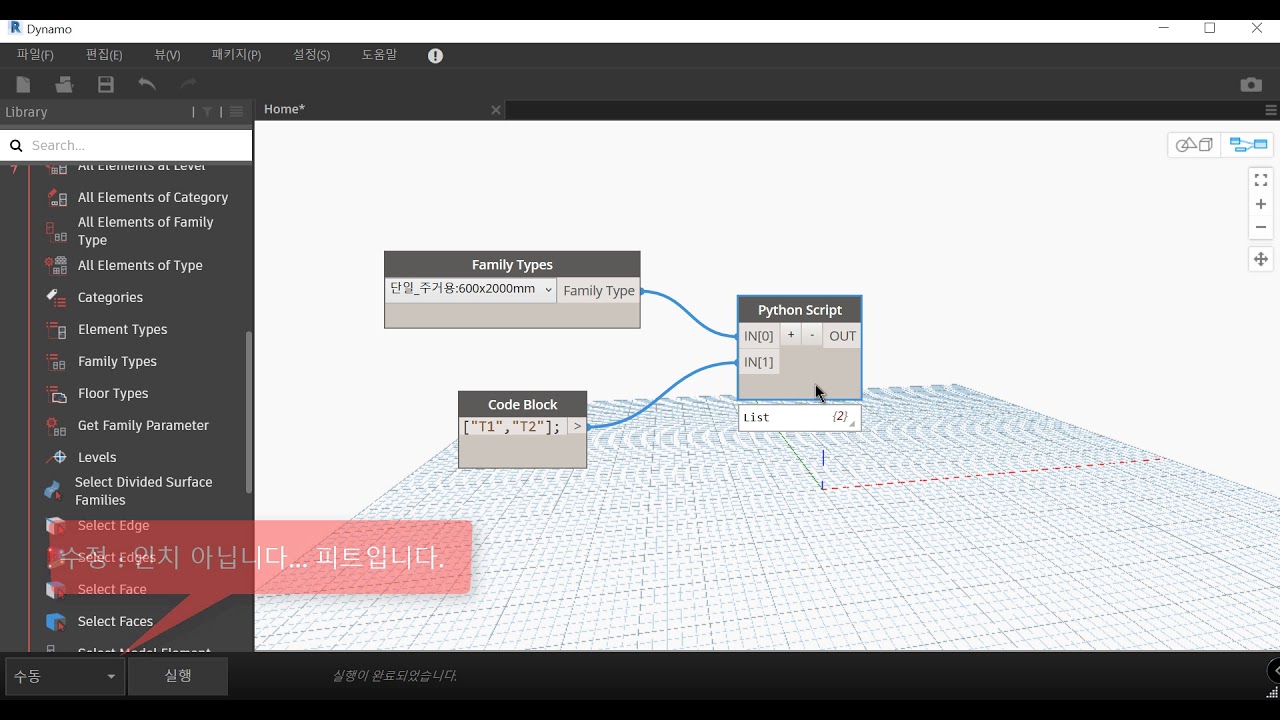Add input with Python Script plus button
This screenshot has height=720, width=1280.
pyautogui.click(x=791, y=336)
